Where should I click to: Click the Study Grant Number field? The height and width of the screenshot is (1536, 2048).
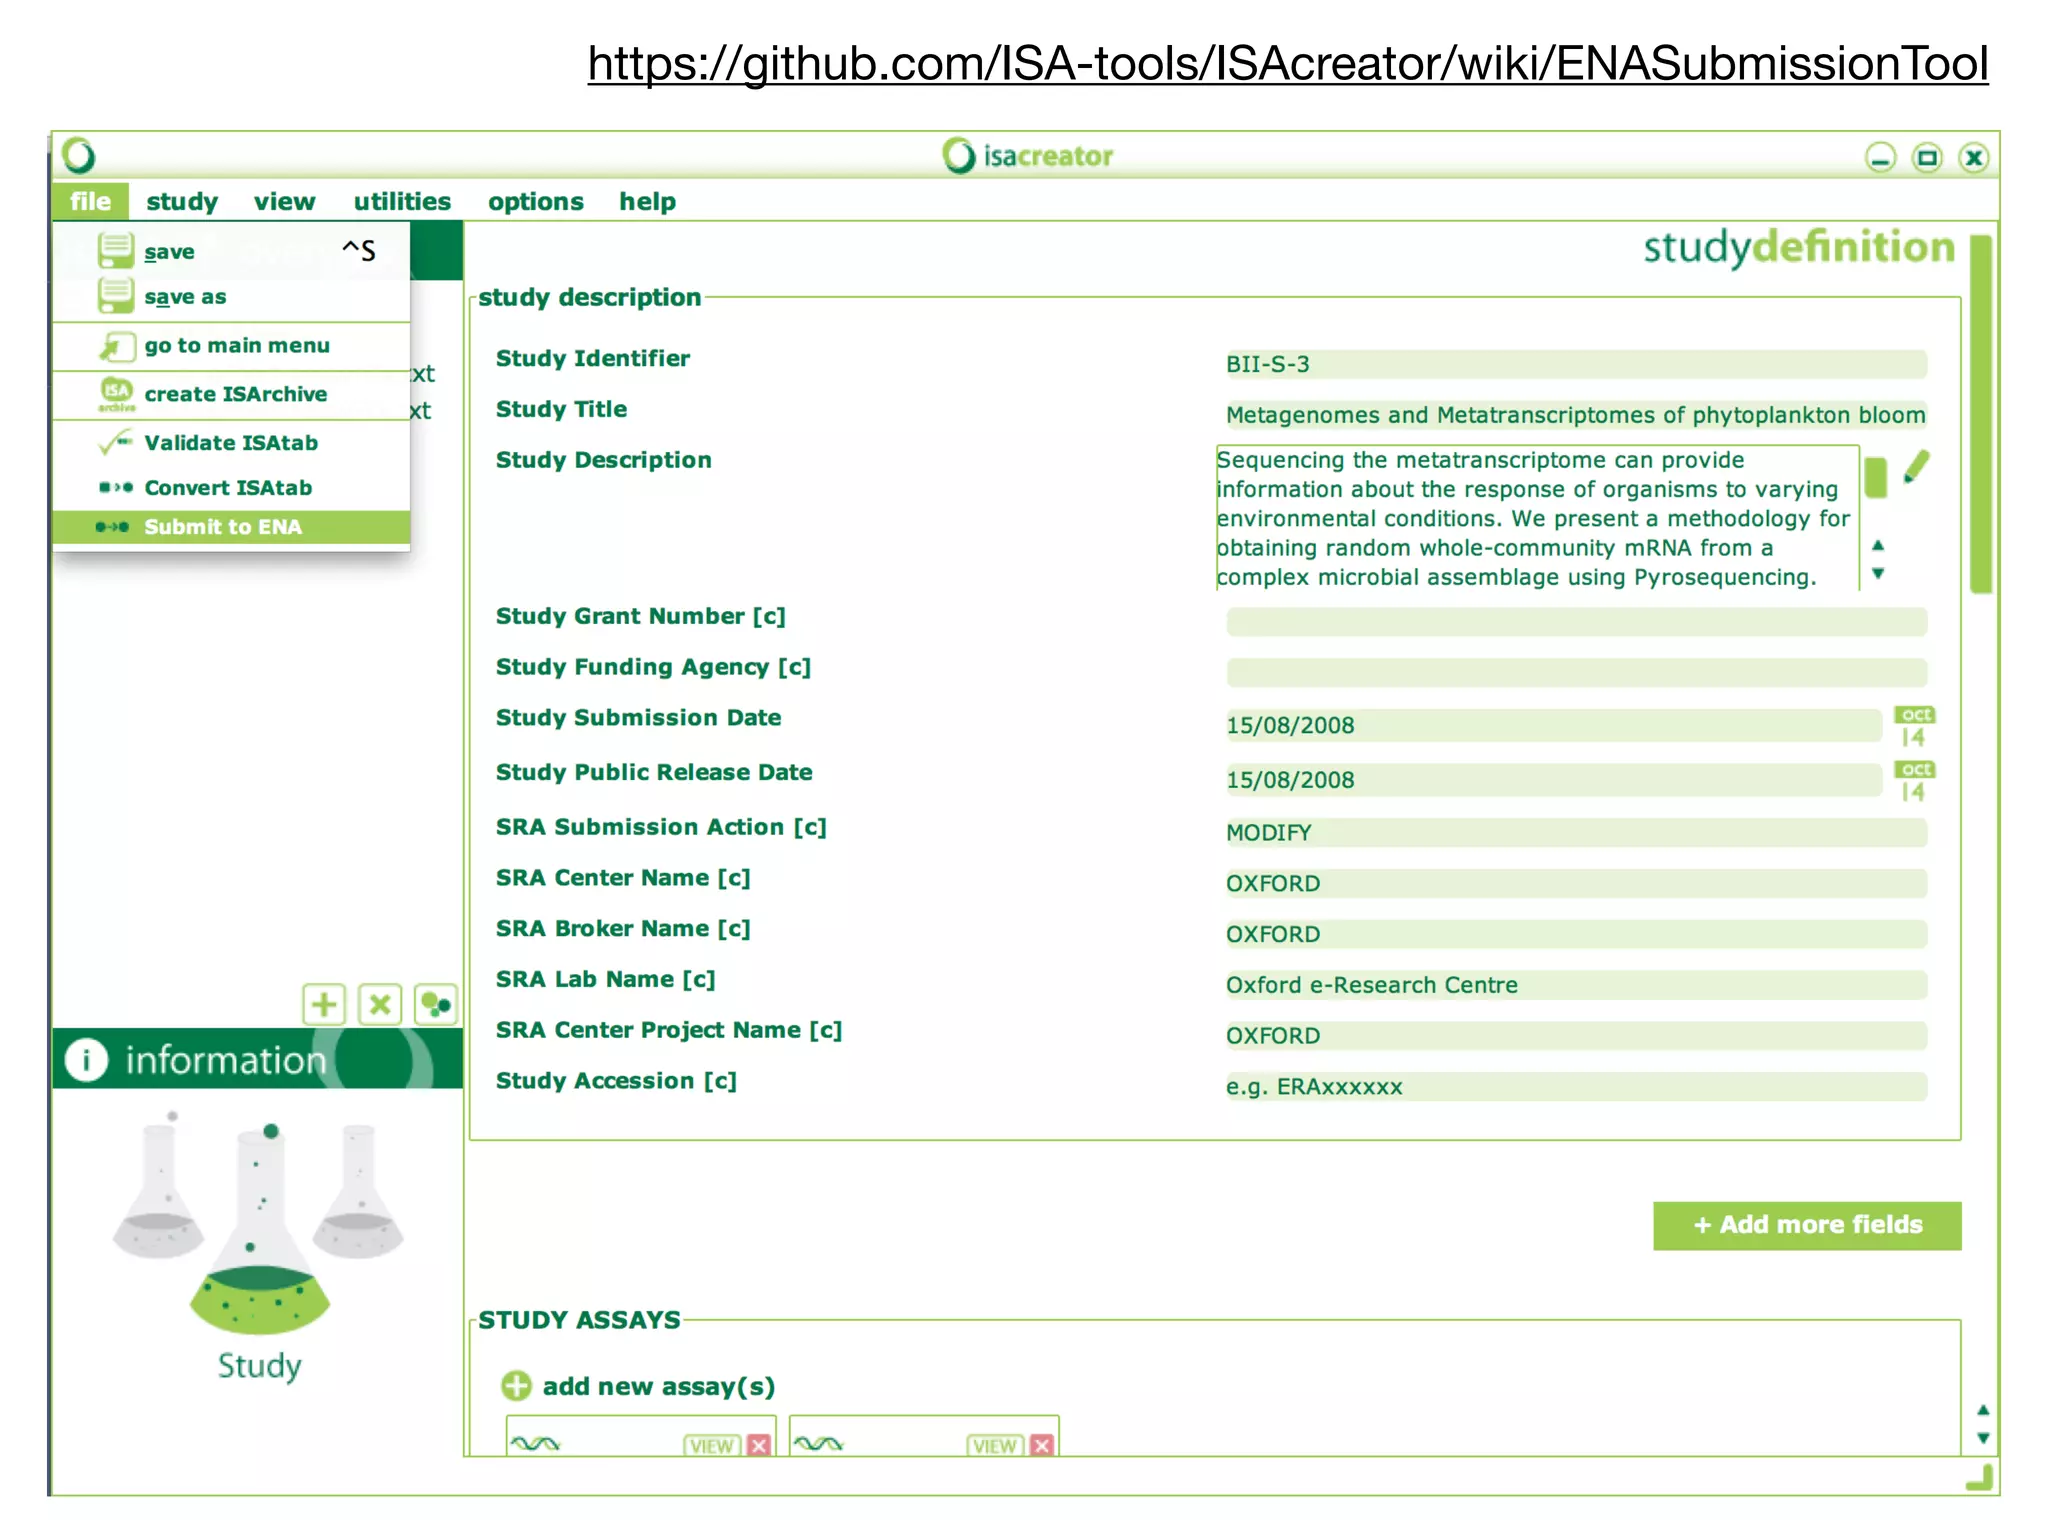point(1576,622)
